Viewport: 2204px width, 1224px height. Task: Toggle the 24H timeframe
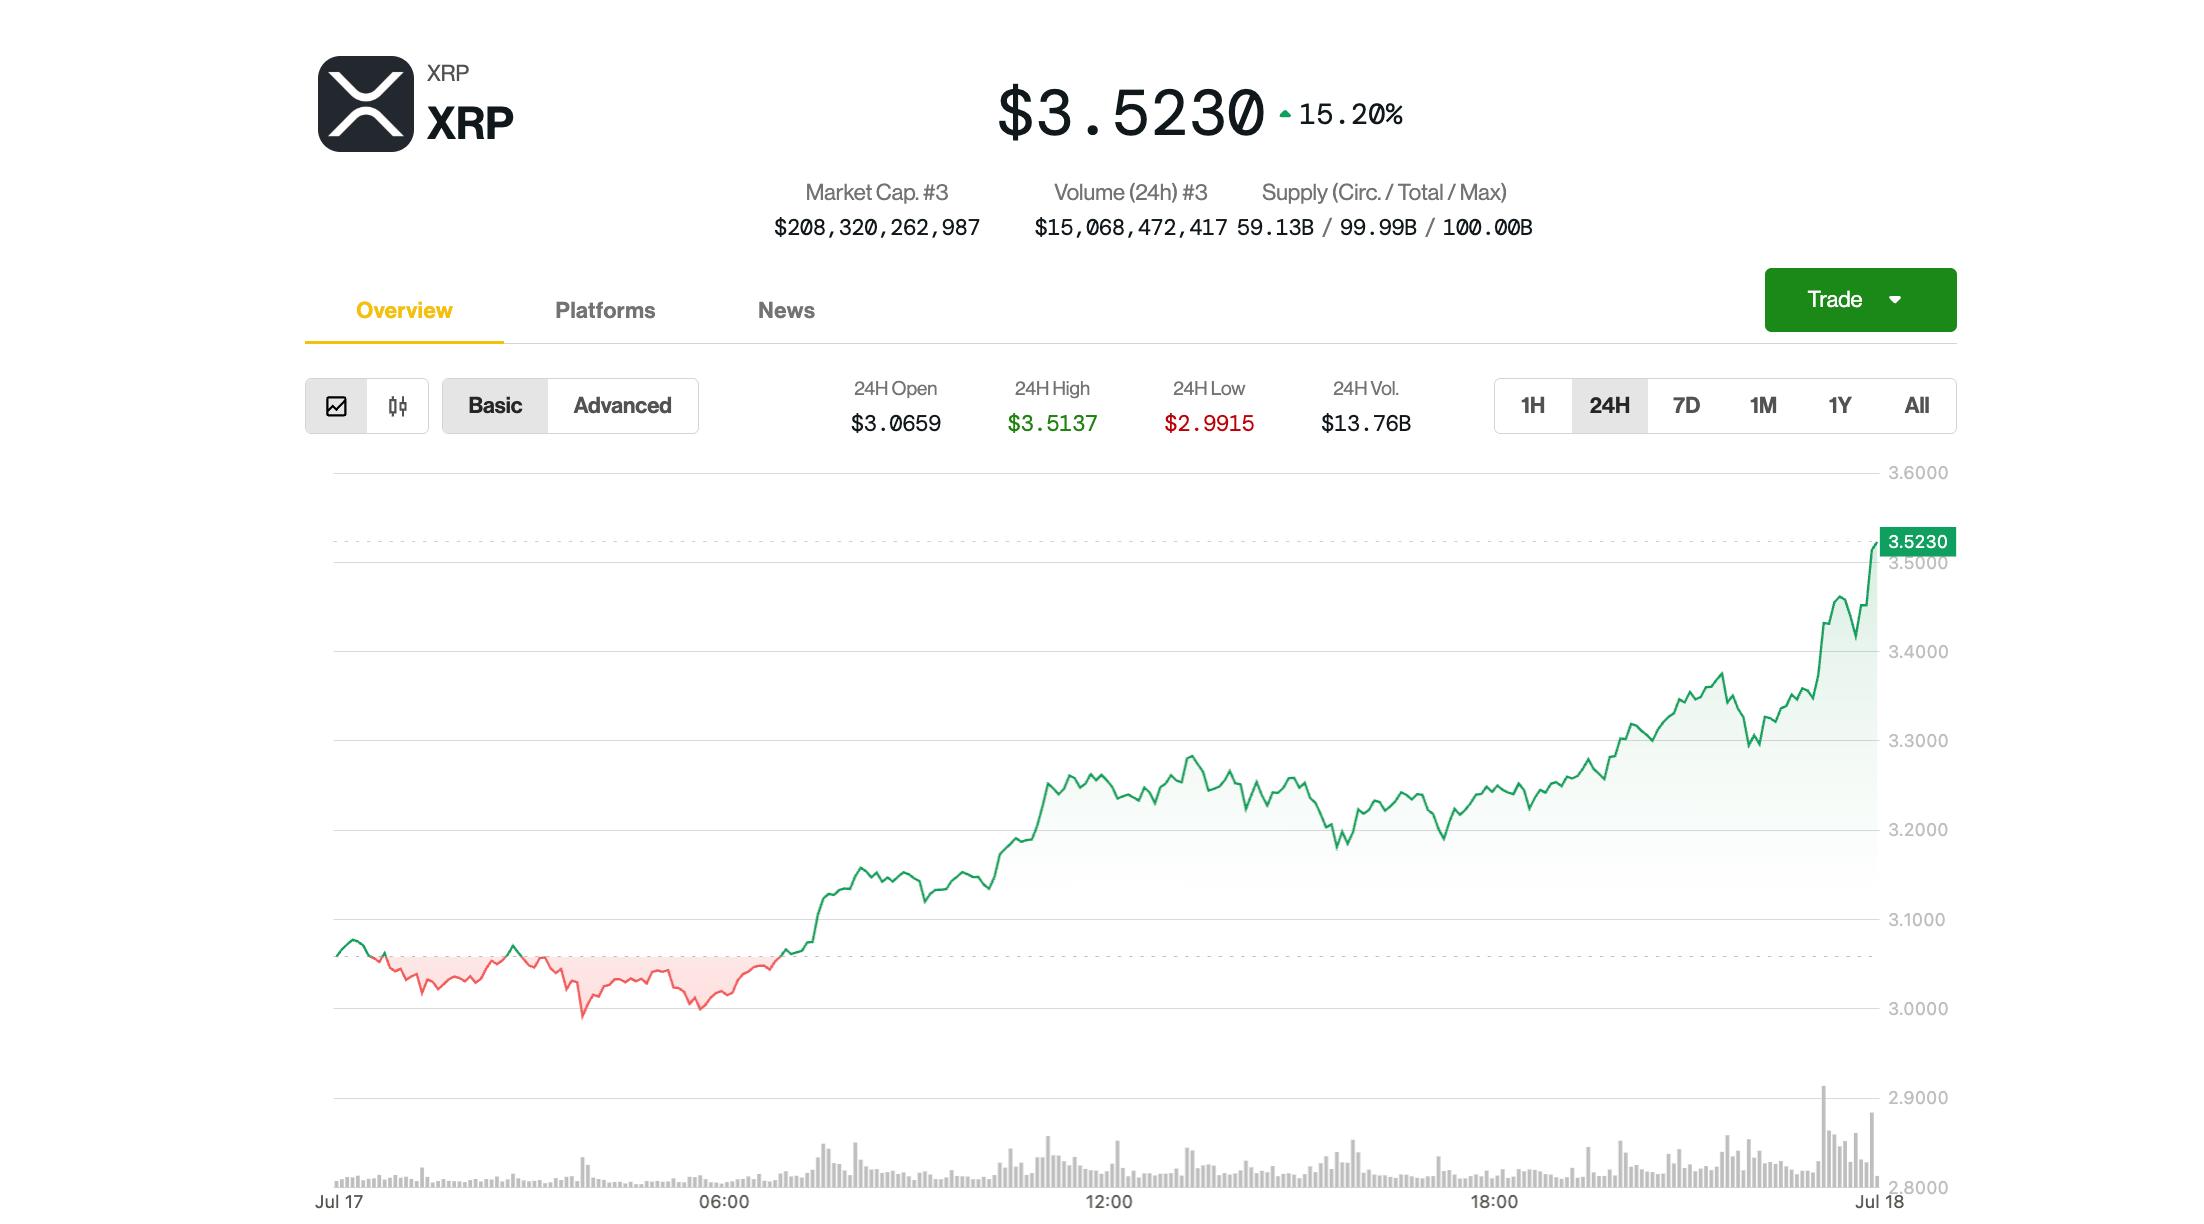1609,406
